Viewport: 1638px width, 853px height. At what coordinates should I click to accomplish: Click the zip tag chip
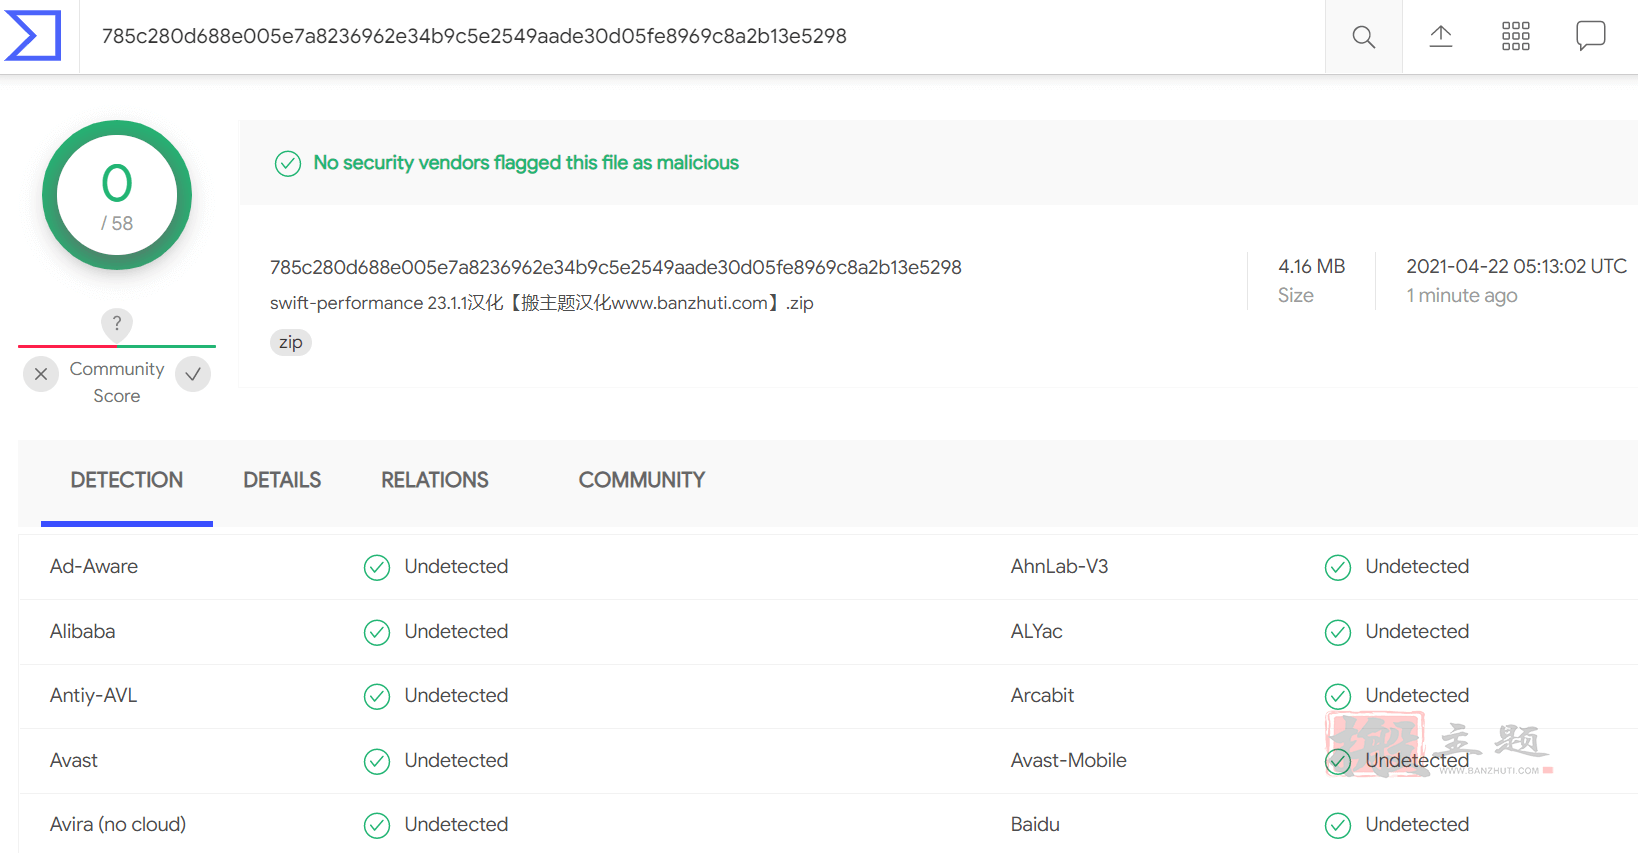click(291, 342)
